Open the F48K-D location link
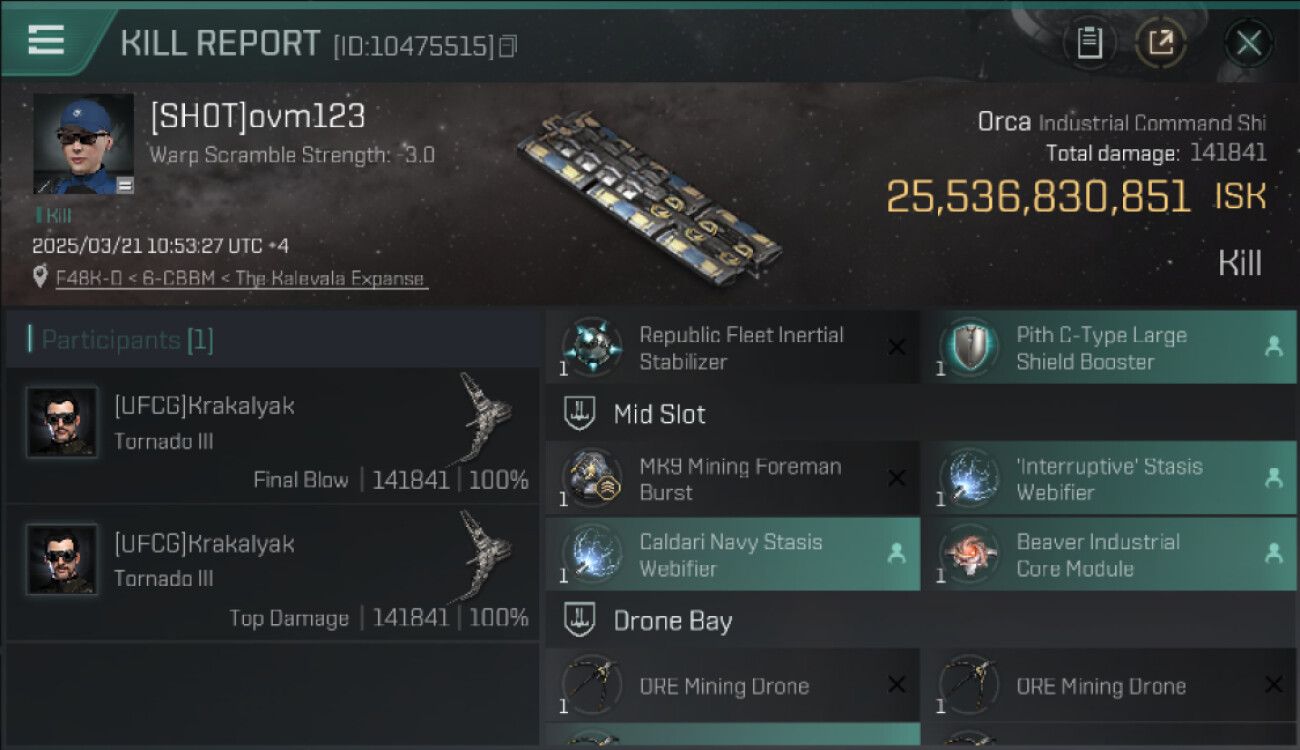This screenshot has height=750, width=1300. point(240,279)
